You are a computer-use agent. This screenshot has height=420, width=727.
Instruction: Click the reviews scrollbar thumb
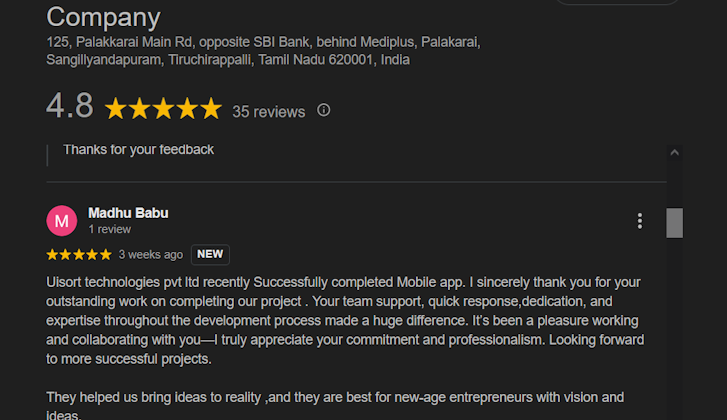[x=674, y=222]
